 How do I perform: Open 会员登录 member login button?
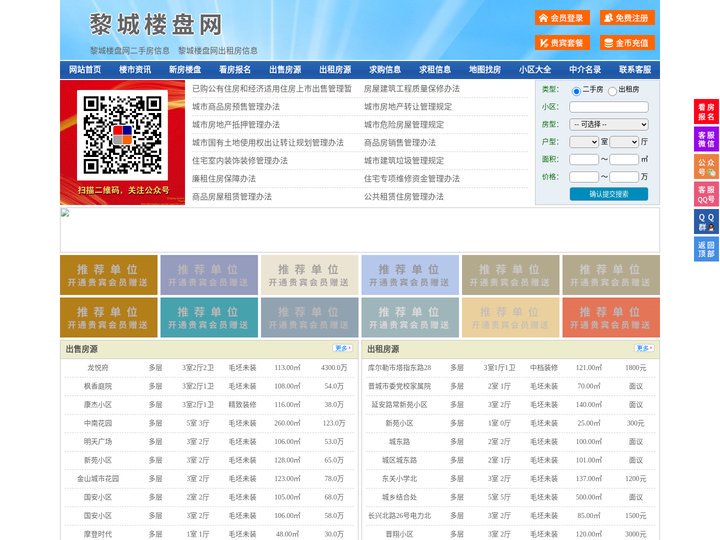[x=562, y=18]
